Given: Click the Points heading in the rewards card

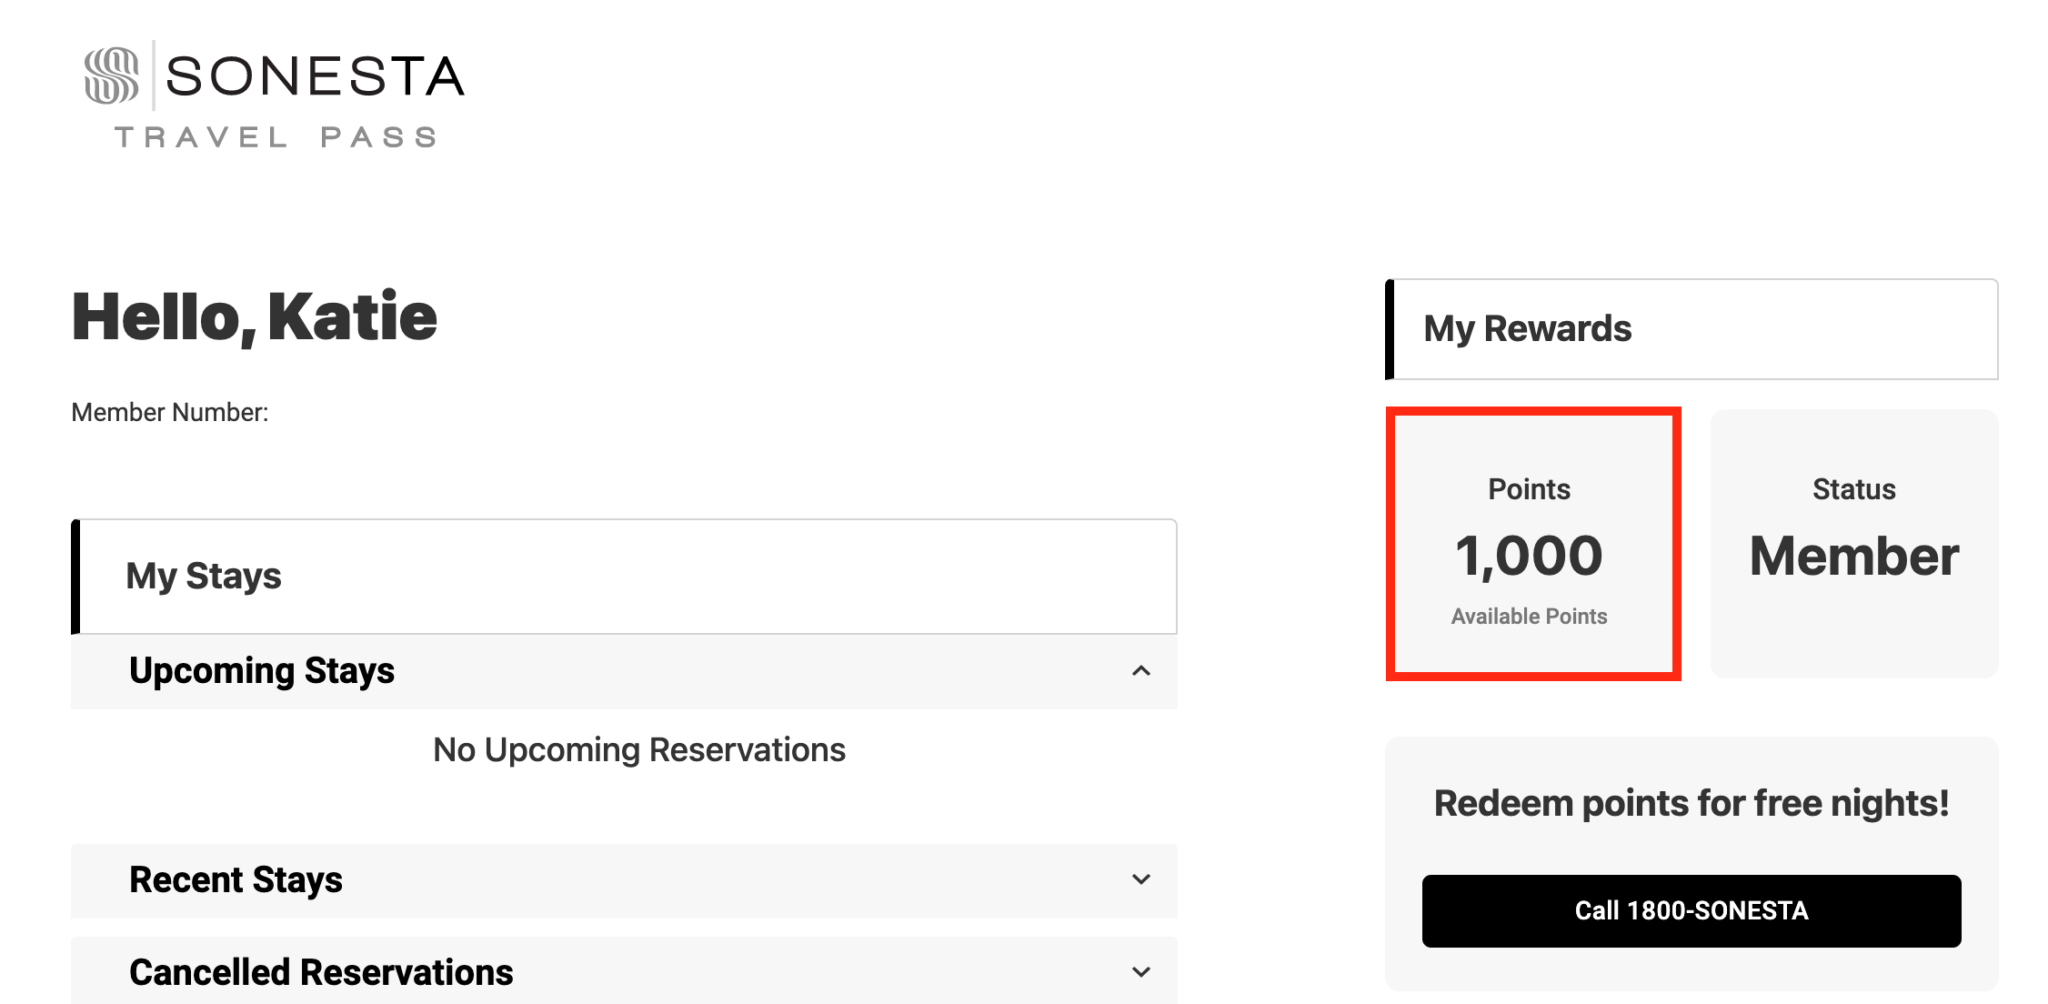Looking at the screenshot, I should (1529, 489).
